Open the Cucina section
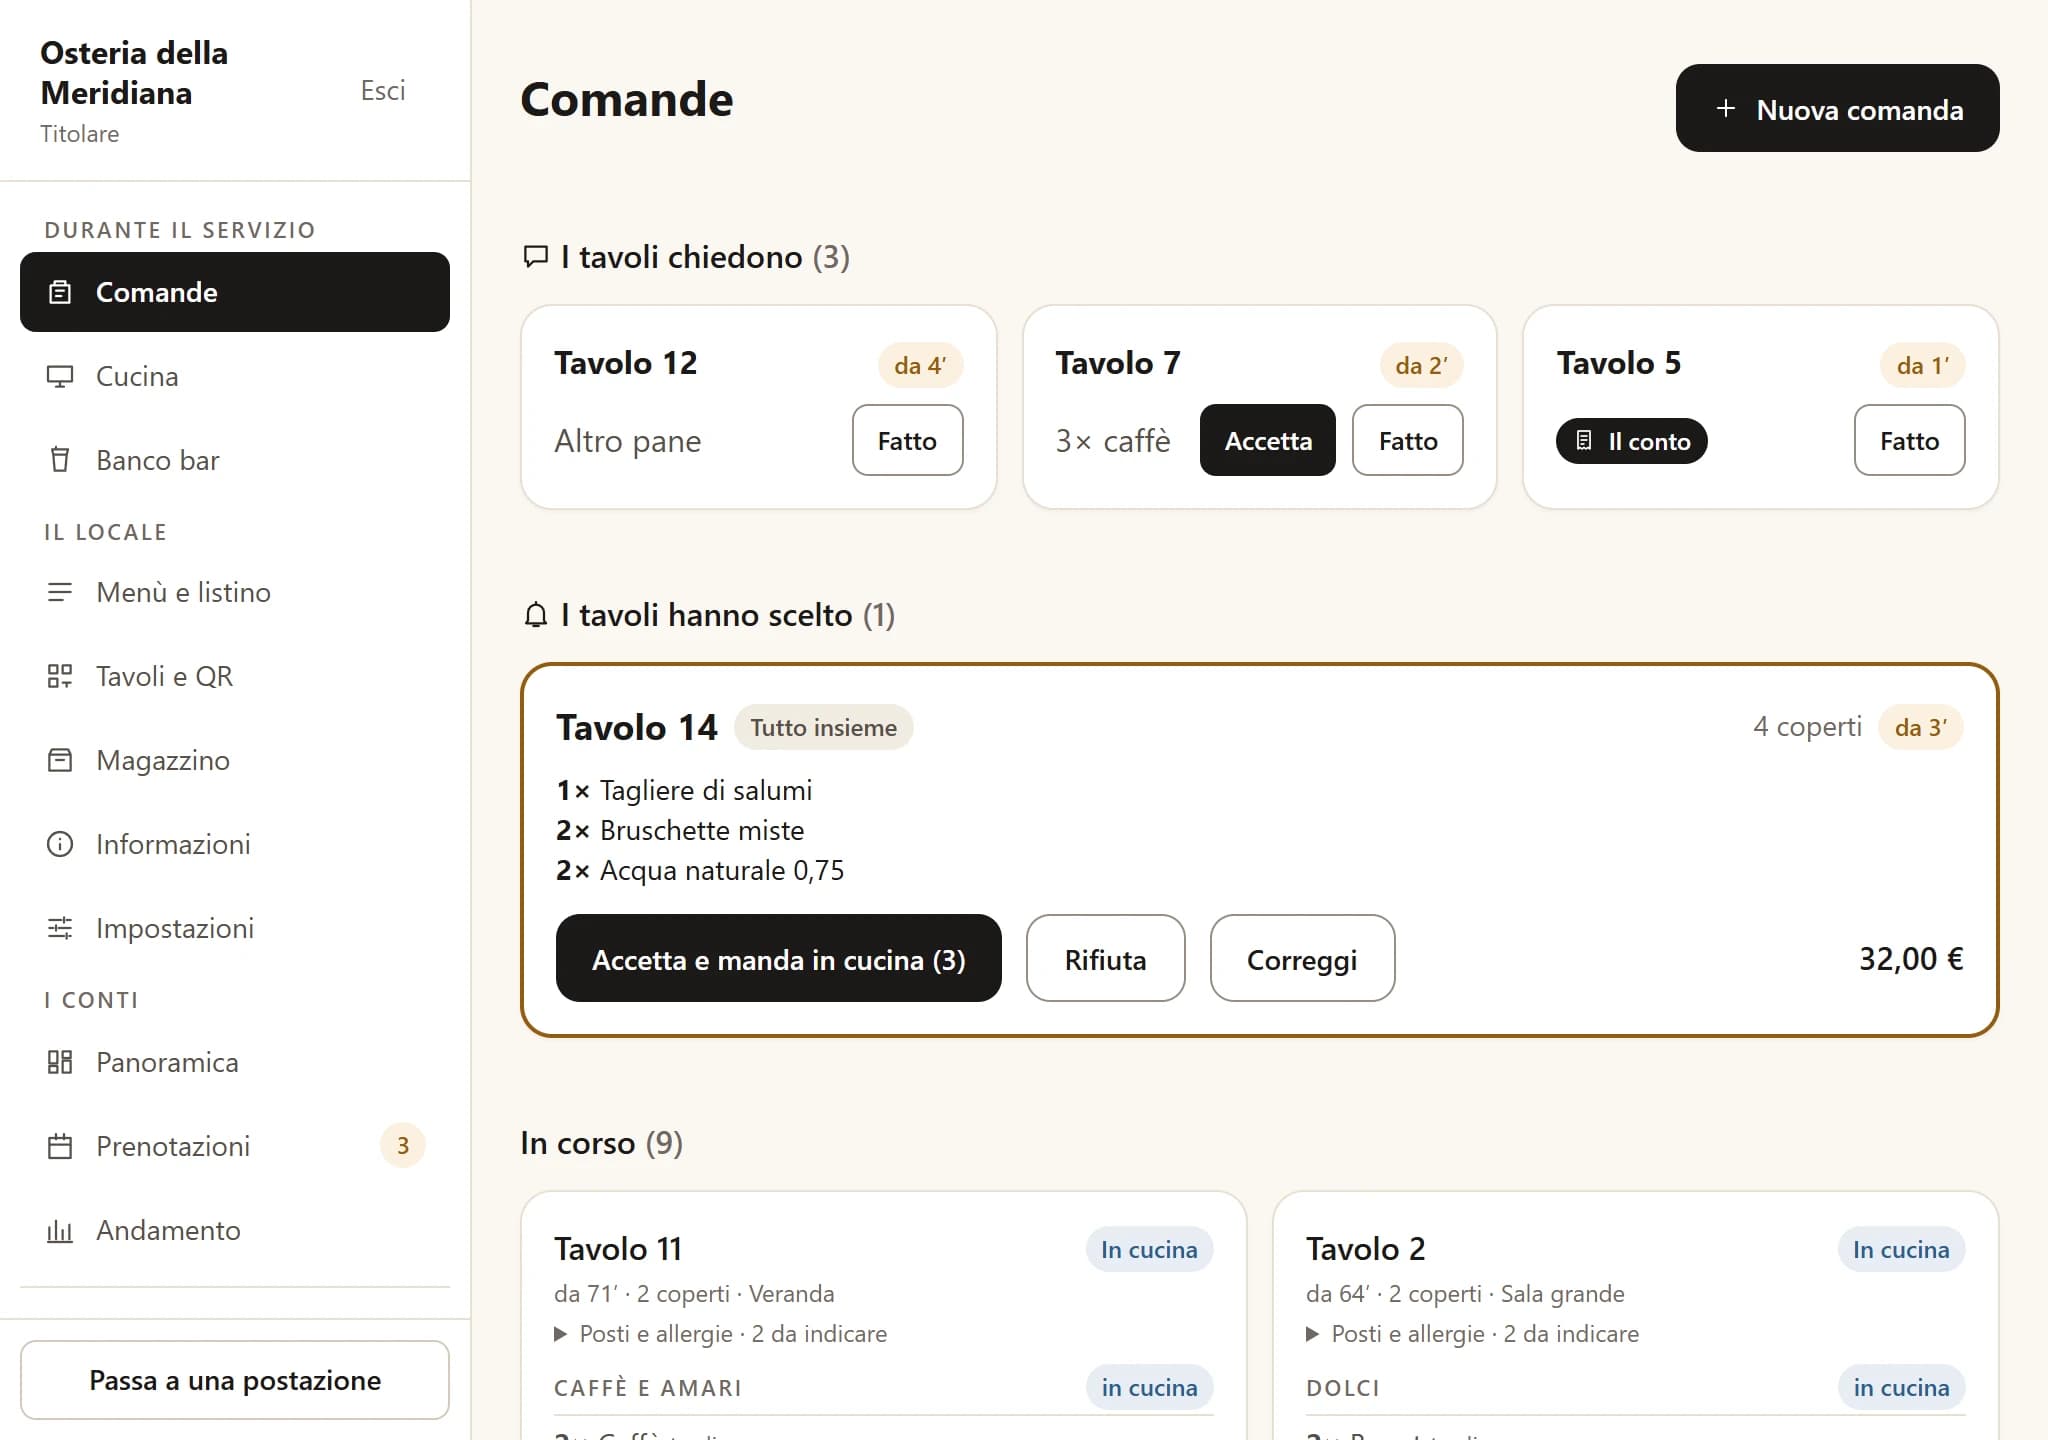This screenshot has height=1440, width=2048. point(235,376)
